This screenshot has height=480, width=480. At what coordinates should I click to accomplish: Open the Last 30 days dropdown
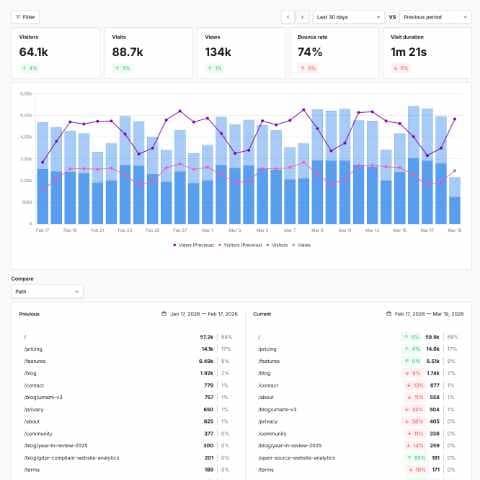tap(348, 17)
